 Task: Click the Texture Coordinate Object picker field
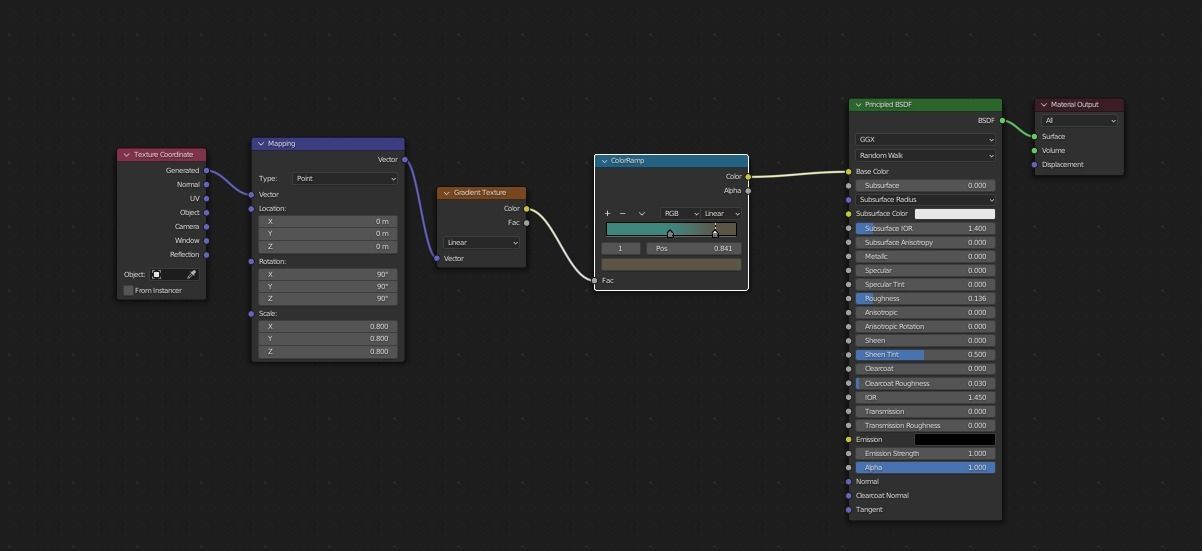click(x=174, y=274)
